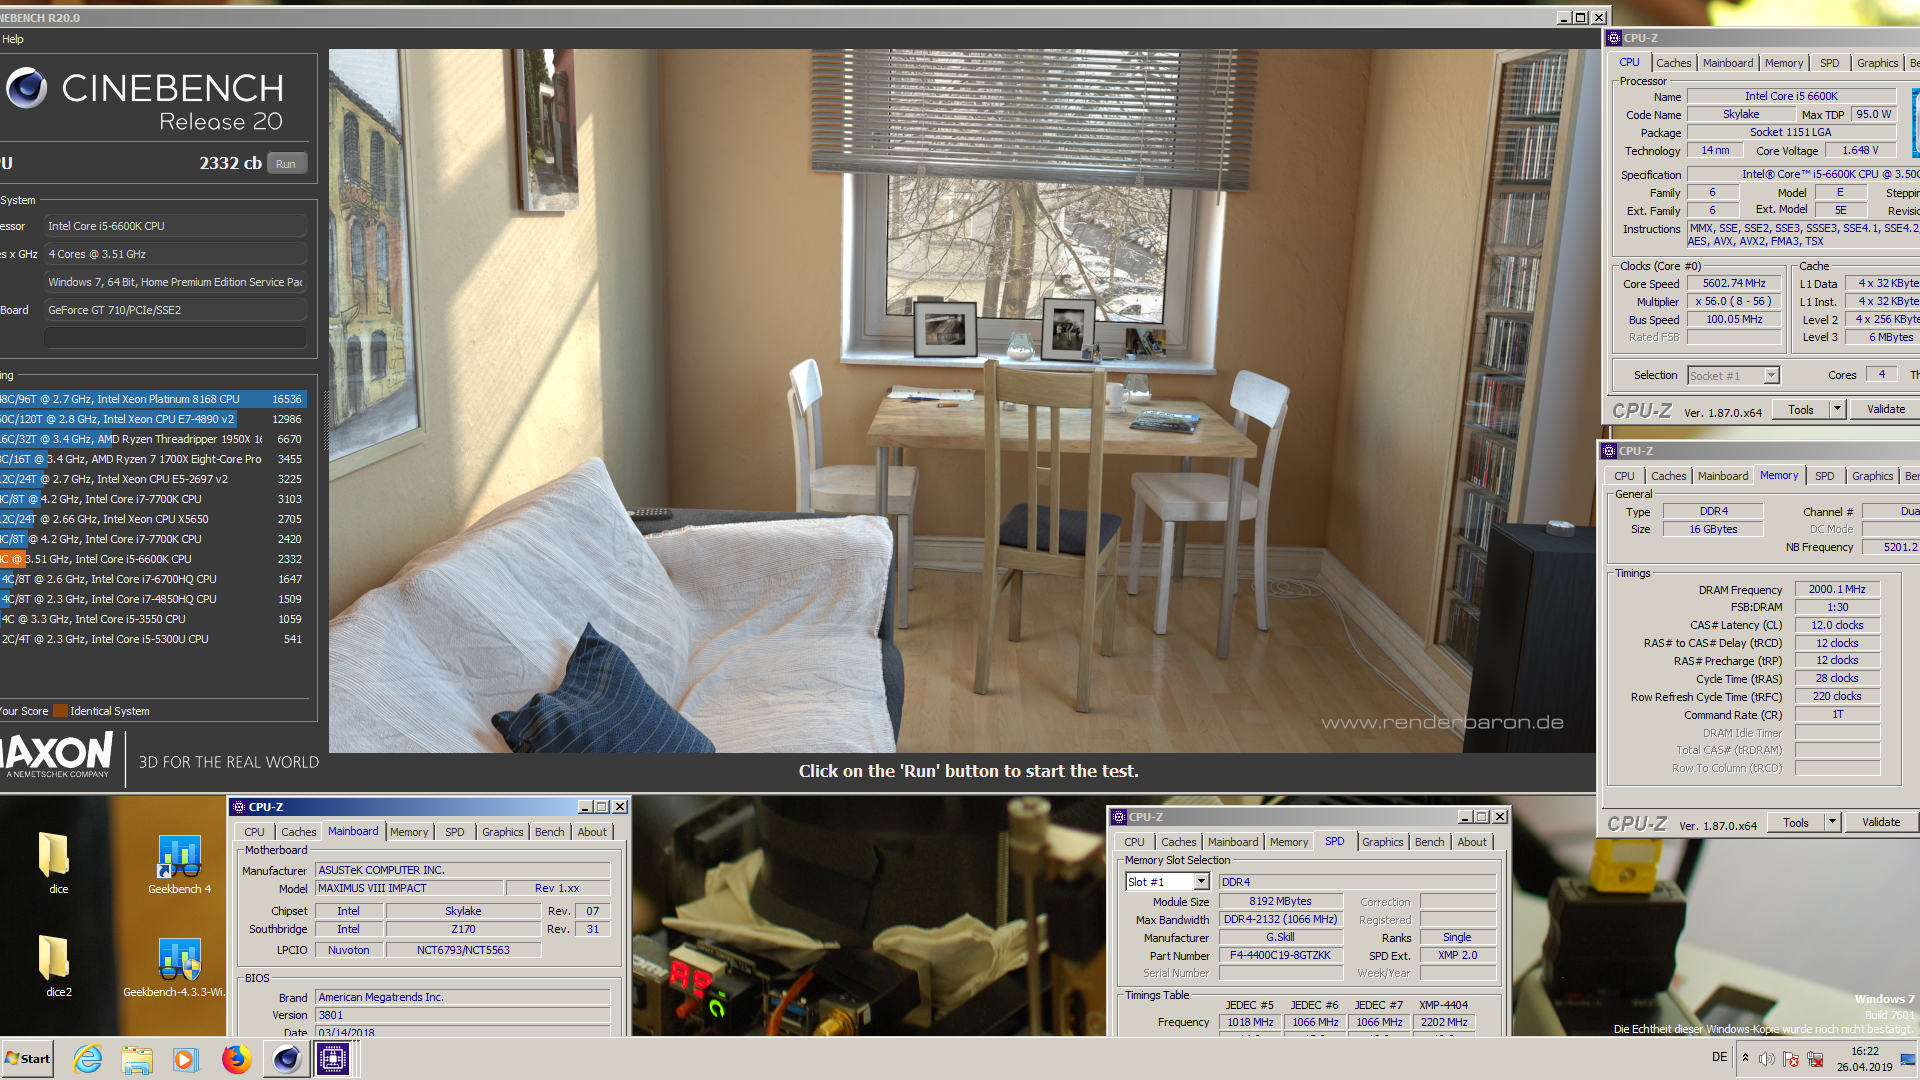Click the empty info field under graphics board

point(175,338)
